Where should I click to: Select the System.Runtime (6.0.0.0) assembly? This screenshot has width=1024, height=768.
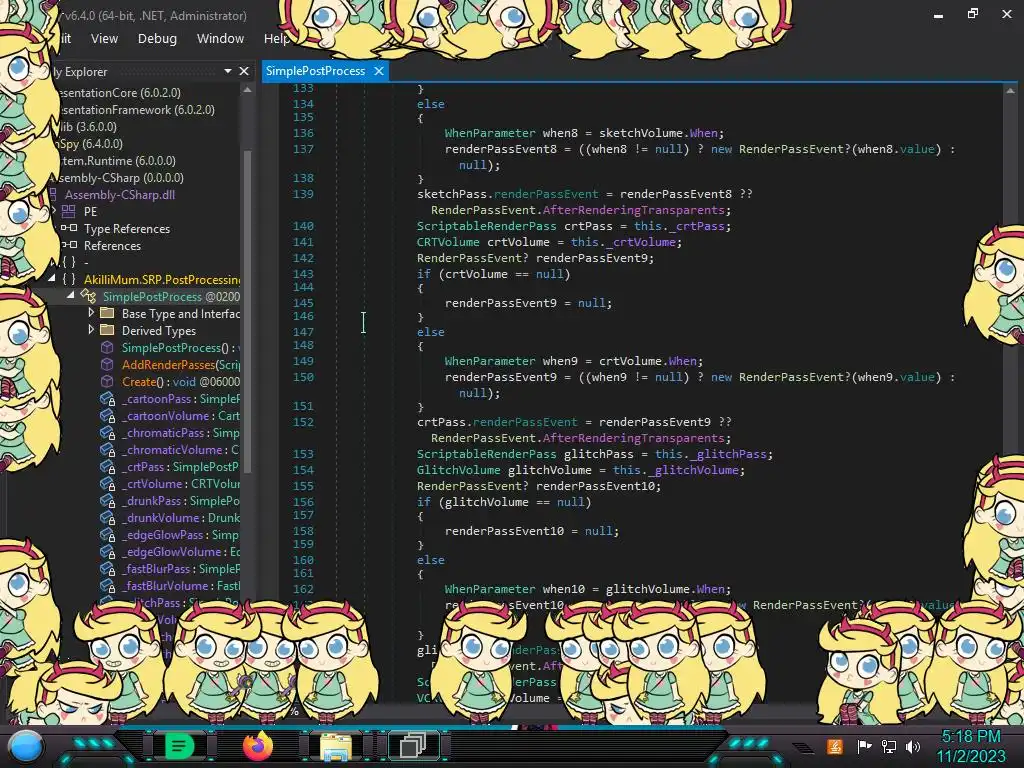(118, 160)
